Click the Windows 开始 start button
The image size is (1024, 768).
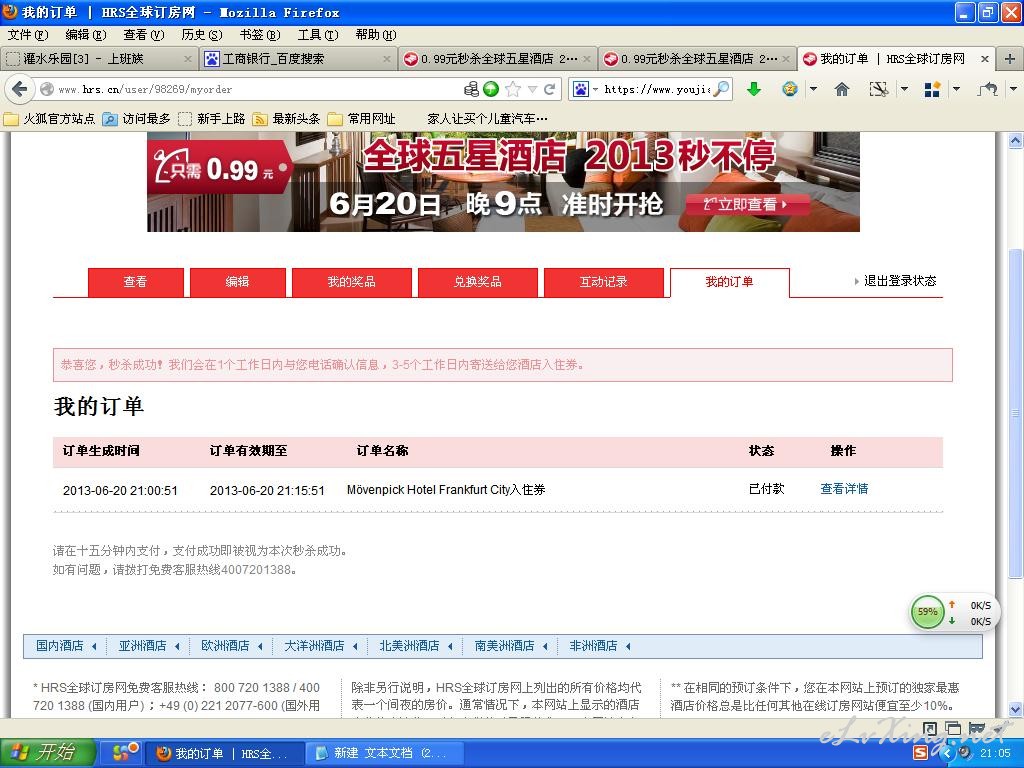coord(48,752)
